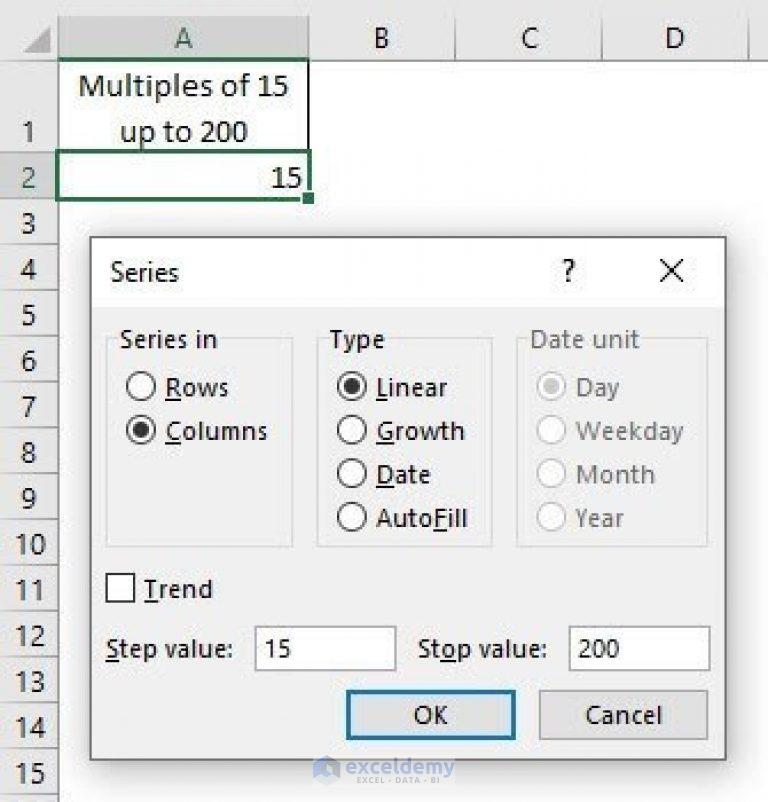Click the Stop value input field
The height and width of the screenshot is (802, 768).
coord(638,648)
